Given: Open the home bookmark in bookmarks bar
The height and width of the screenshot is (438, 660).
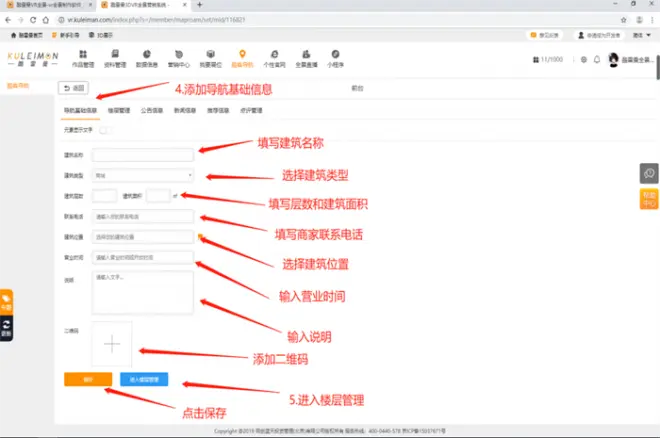Looking at the screenshot, I should pos(27,35).
